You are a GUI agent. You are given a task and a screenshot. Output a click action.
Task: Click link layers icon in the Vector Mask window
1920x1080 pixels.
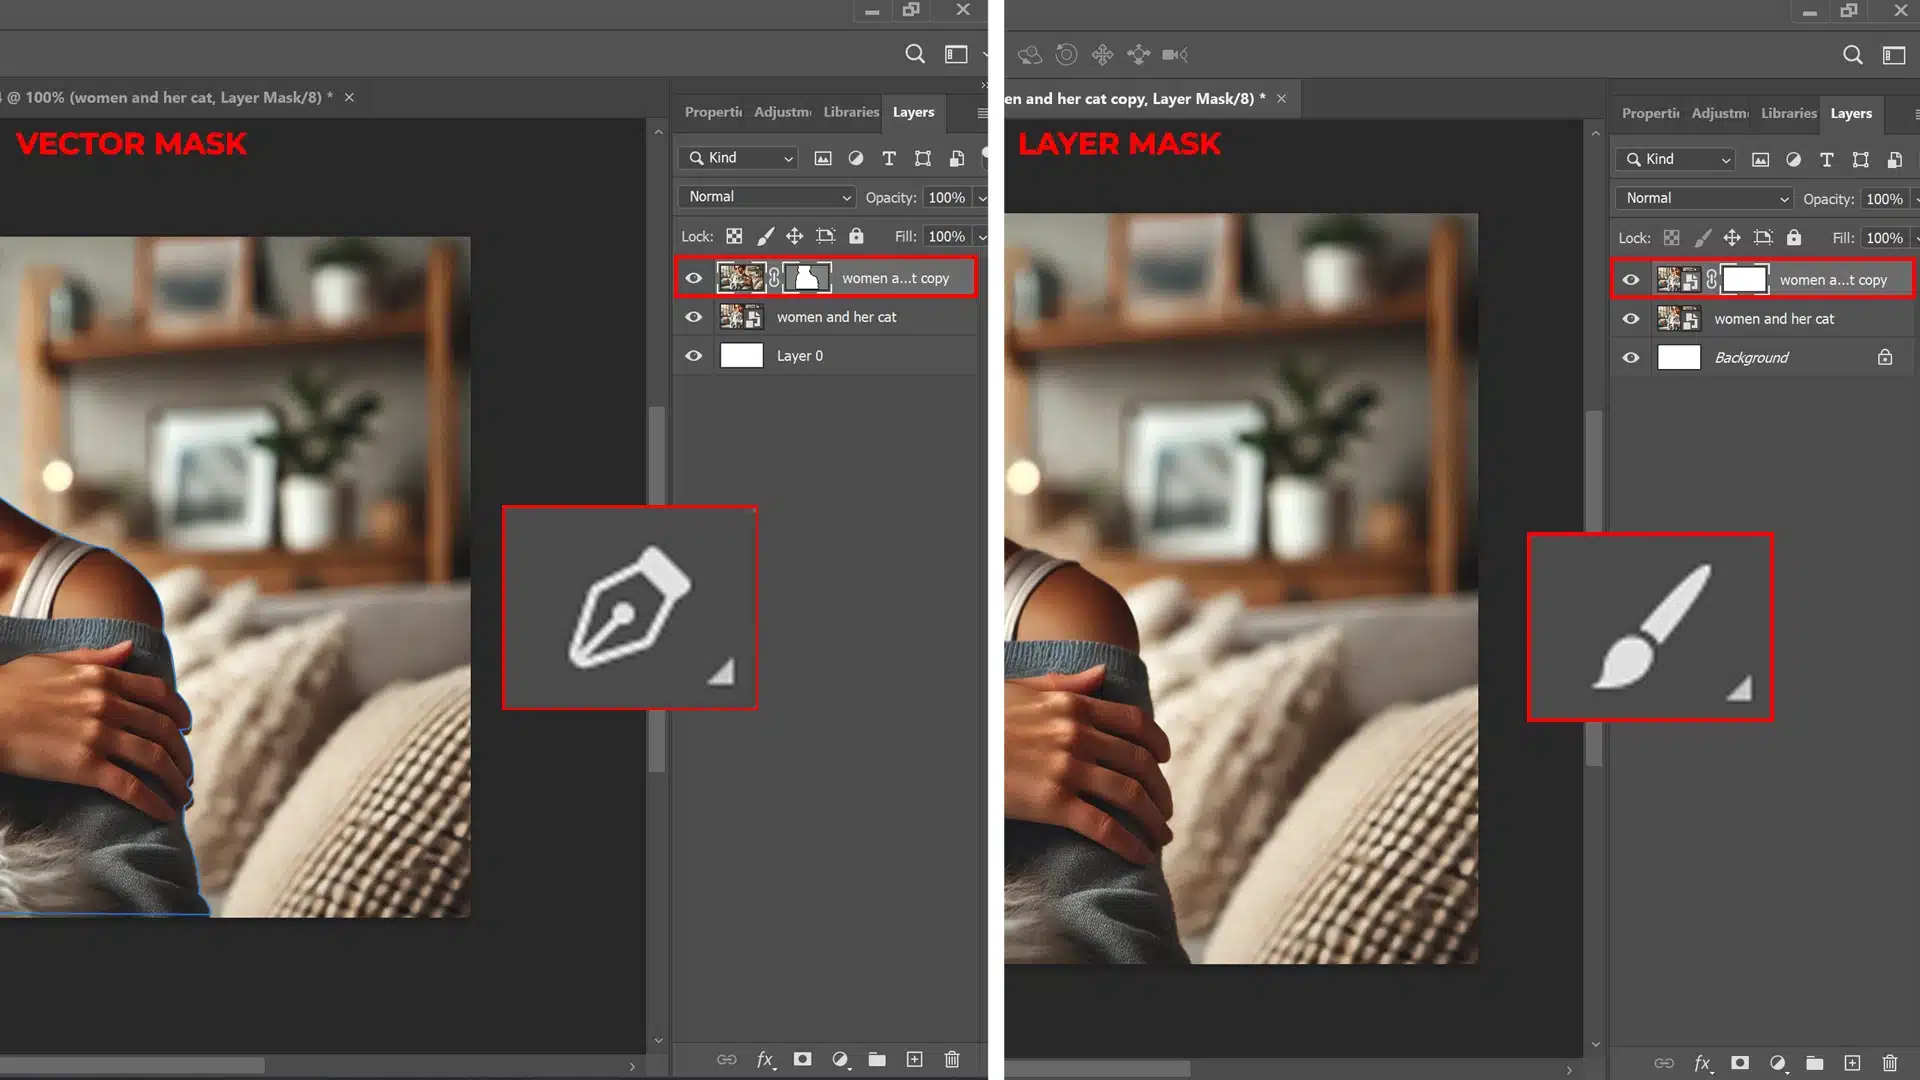click(727, 1059)
